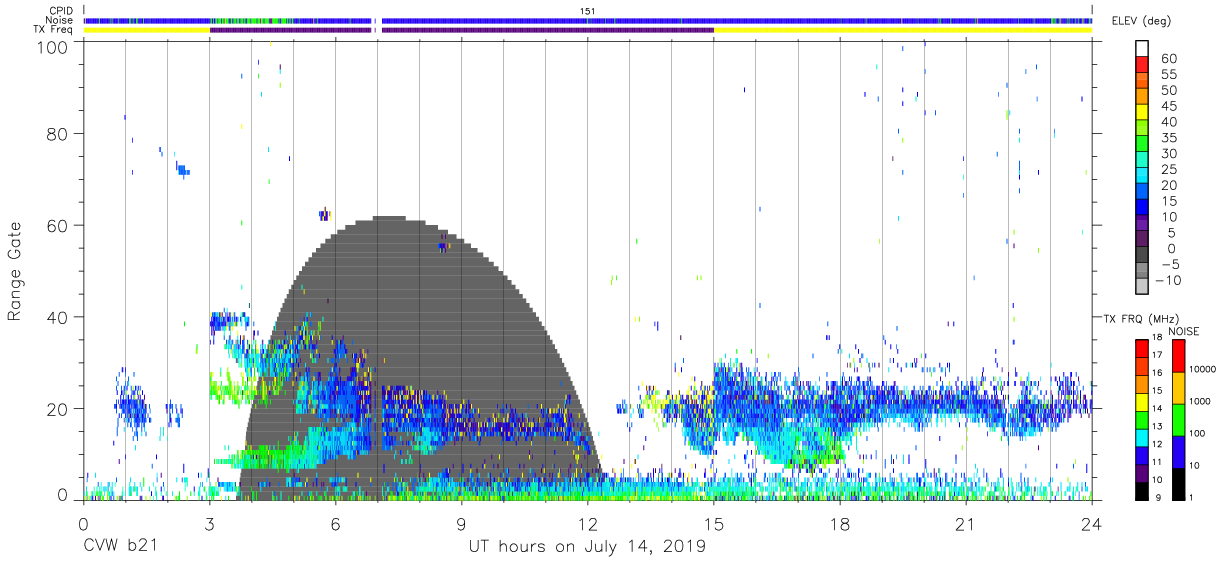Image resolution: width=1228 pixels, height=567 pixels.
Task: Click hour 9 on the UT time axis
Action: [461, 524]
